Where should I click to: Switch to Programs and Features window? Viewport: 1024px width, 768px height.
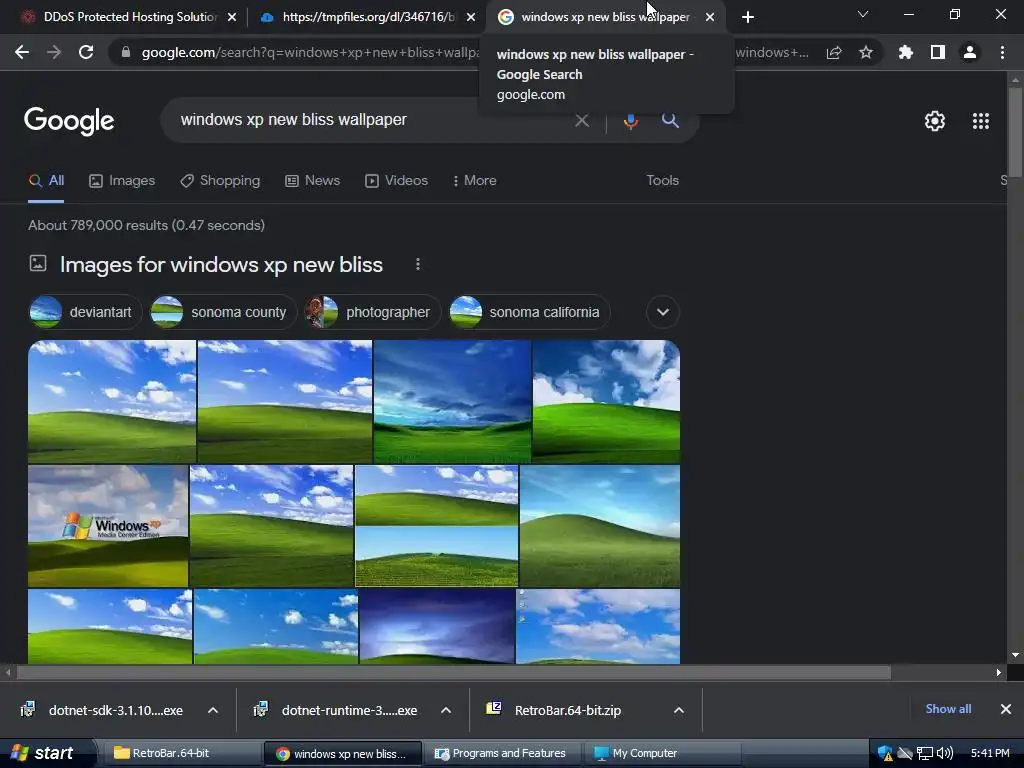tap(502, 753)
